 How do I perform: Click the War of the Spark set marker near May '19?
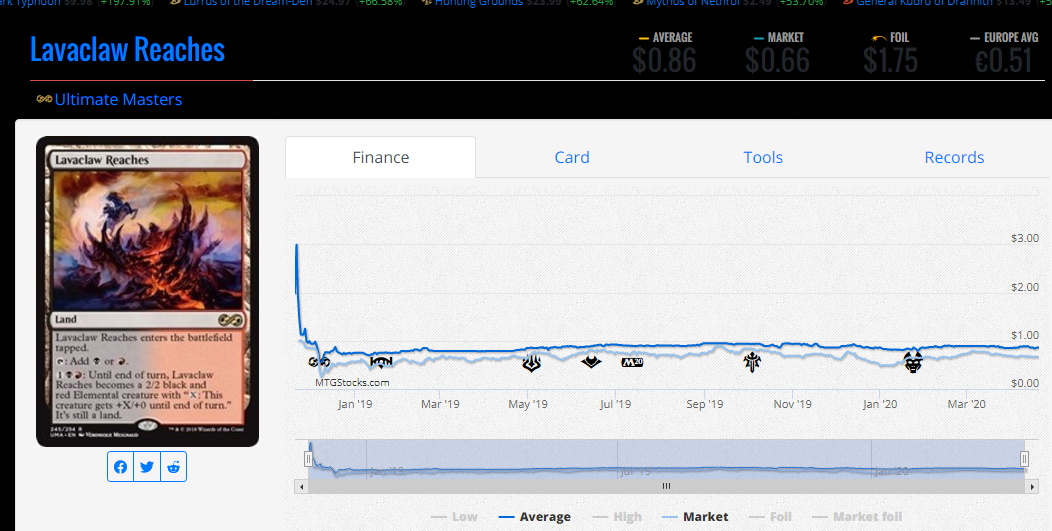click(531, 363)
